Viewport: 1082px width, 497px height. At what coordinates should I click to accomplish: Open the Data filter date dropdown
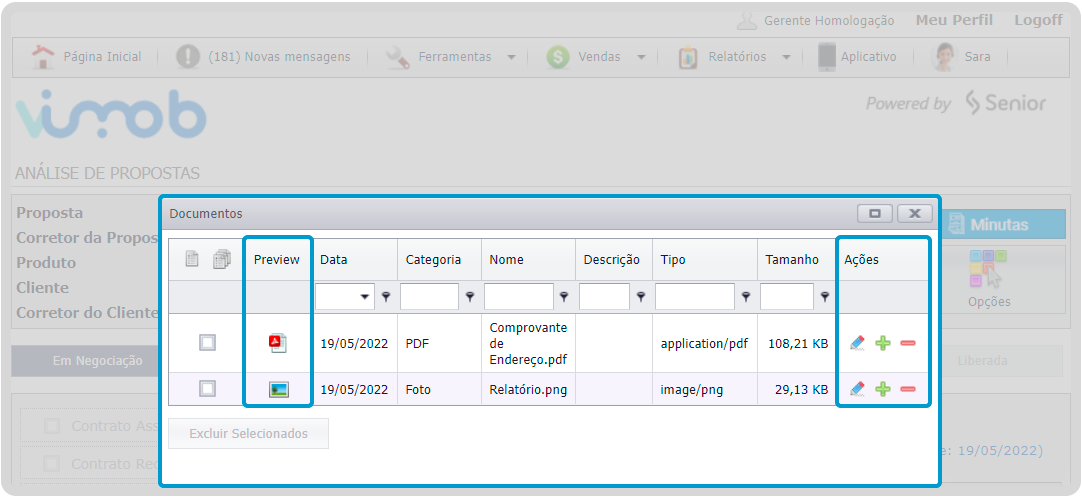pos(365,297)
